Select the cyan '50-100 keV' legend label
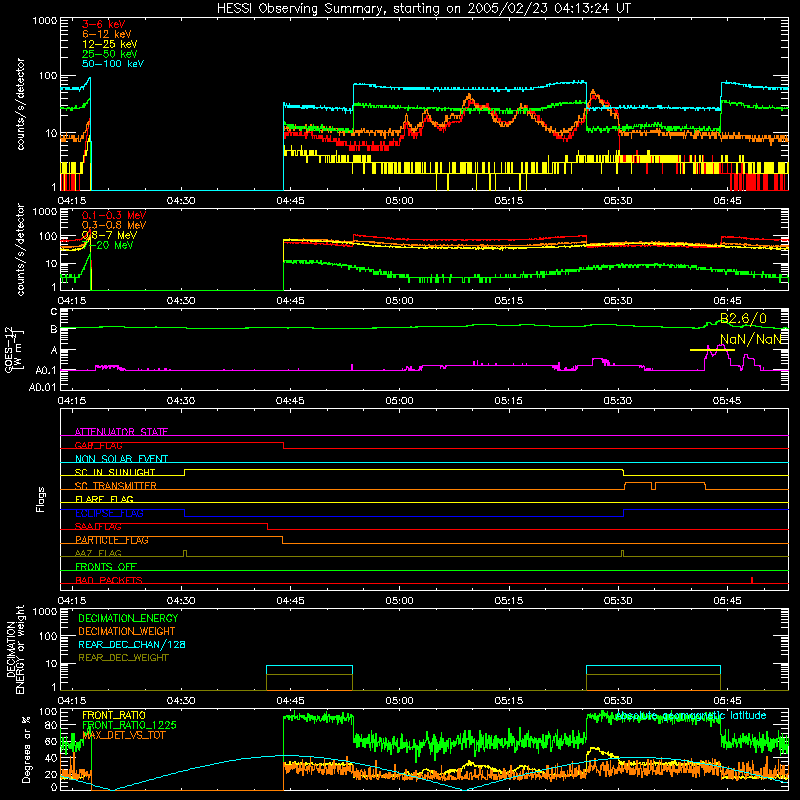 point(113,64)
